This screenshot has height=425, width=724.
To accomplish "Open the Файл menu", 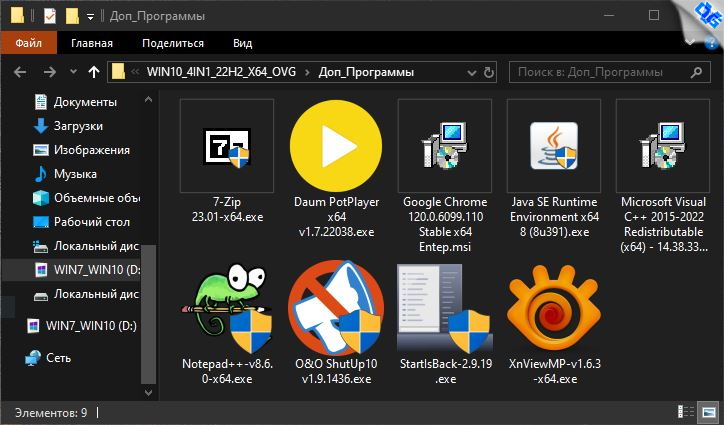I will coord(29,43).
